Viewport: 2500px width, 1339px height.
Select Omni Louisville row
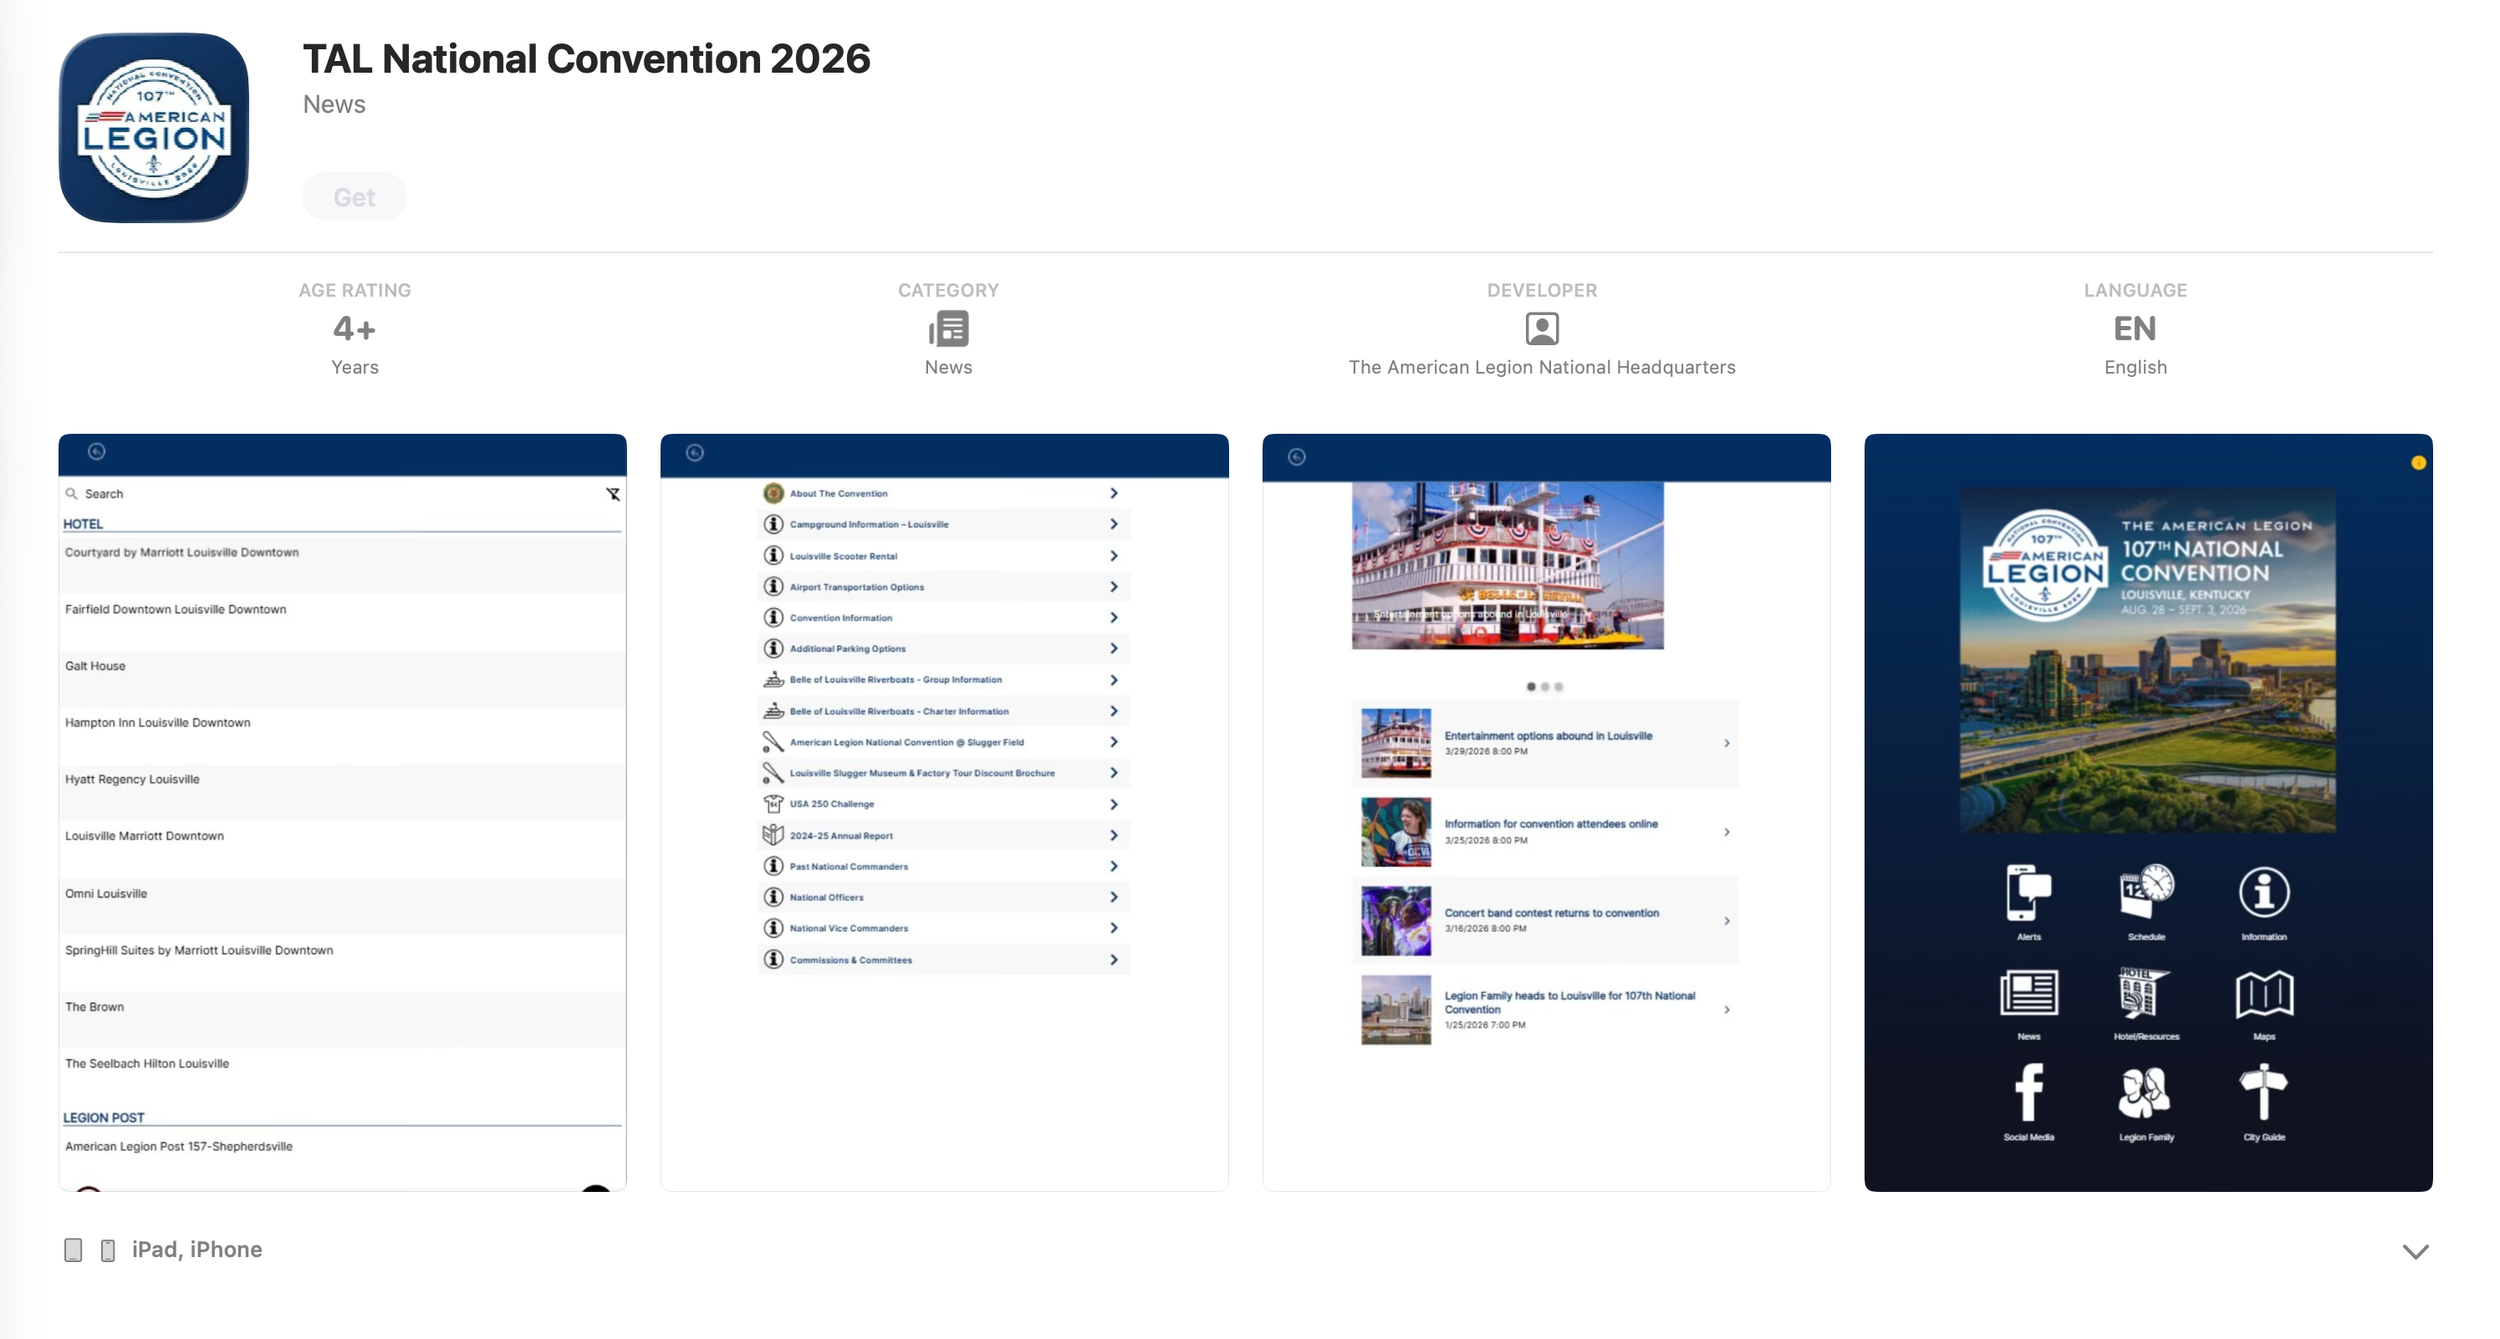coord(342,907)
